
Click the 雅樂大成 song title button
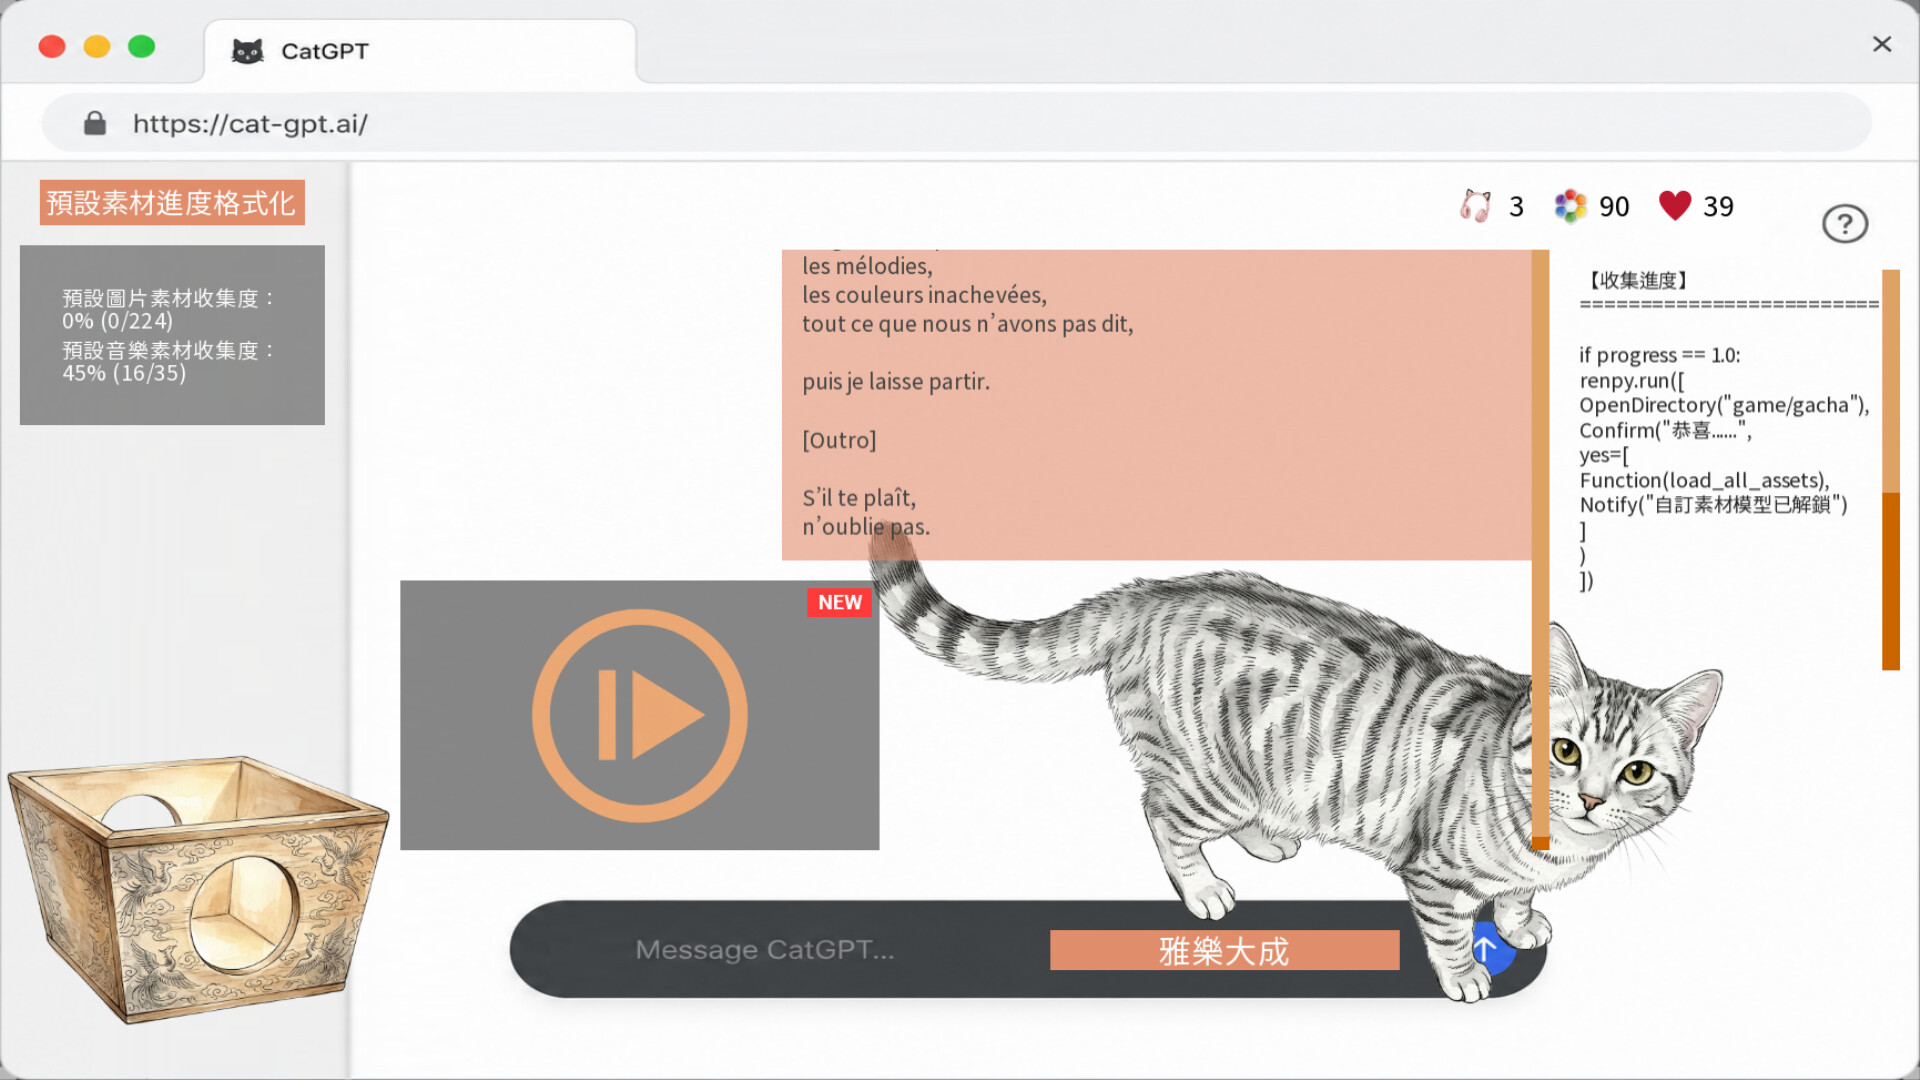pos(1224,950)
